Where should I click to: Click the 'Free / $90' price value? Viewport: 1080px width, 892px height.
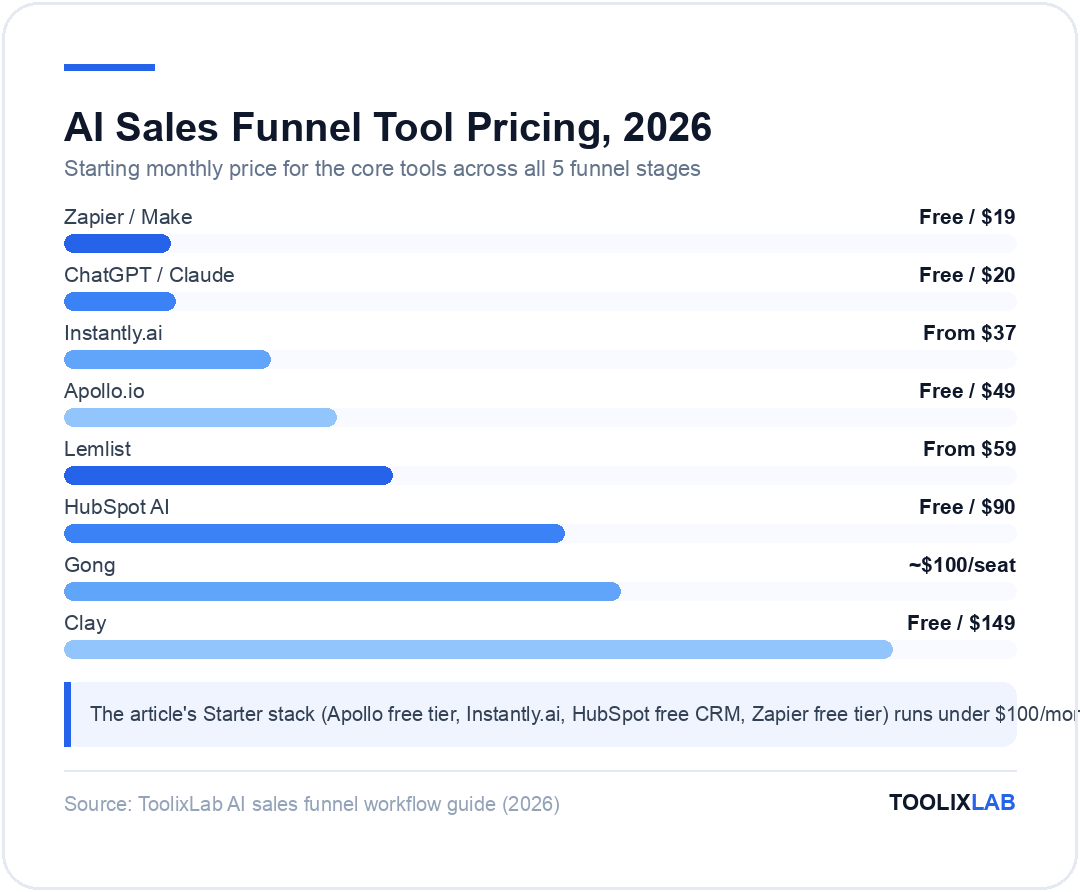(x=967, y=507)
